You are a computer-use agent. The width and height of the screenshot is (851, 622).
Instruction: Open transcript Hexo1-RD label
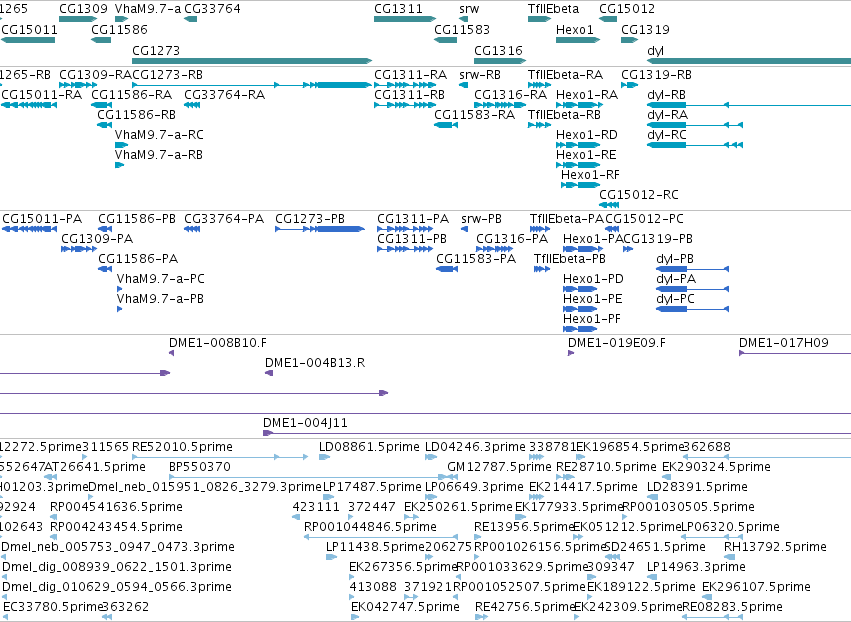tap(586, 135)
